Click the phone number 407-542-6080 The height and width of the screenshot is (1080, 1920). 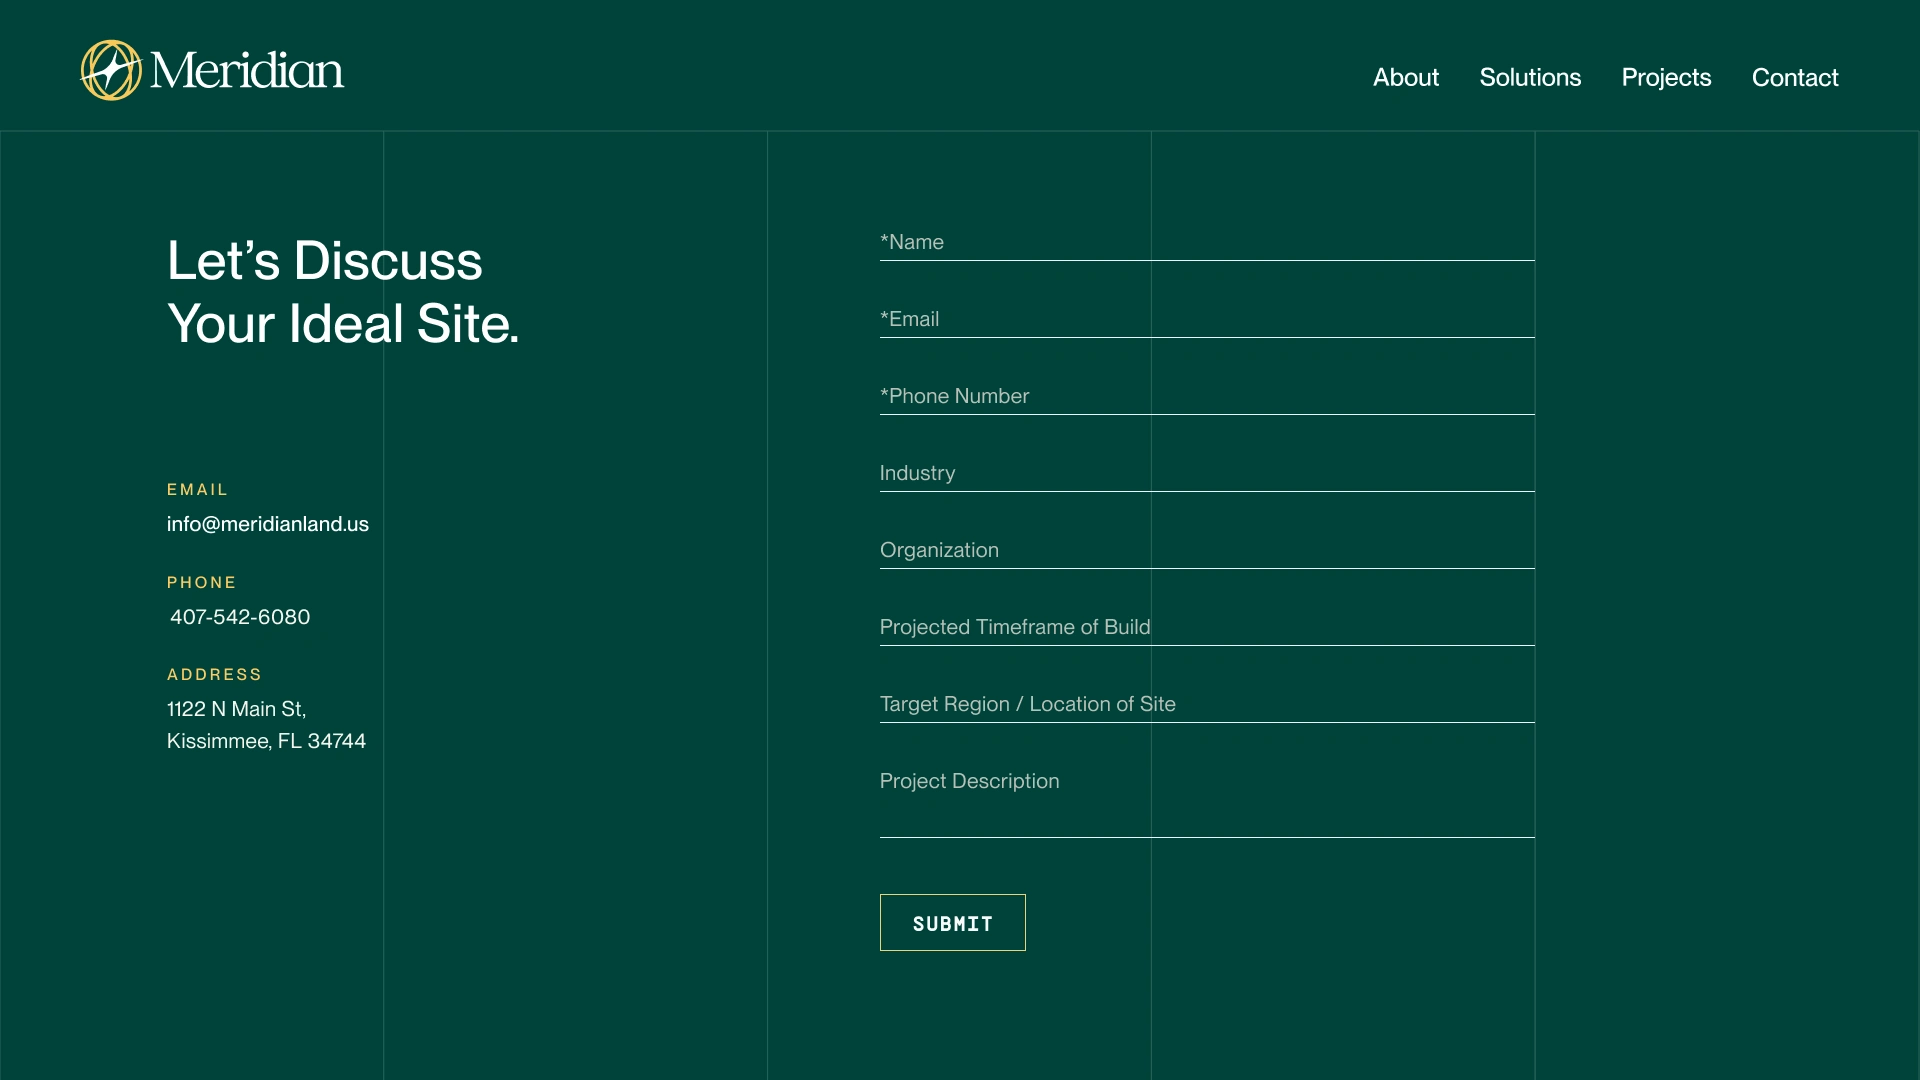coord(240,617)
